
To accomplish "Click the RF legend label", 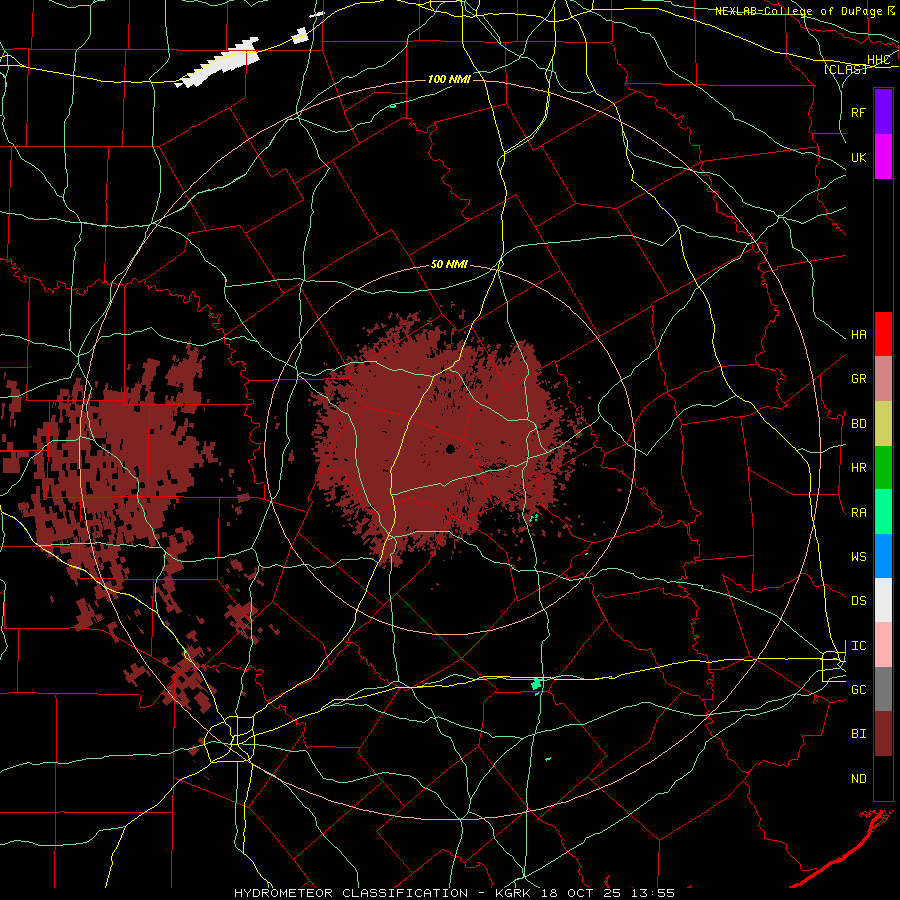I will point(858,112).
